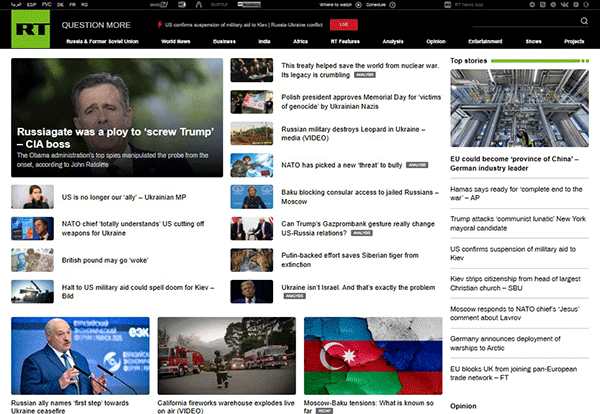Open Trump attacks 'communist lunatic' story
600x414 pixels.
[x=518, y=223]
